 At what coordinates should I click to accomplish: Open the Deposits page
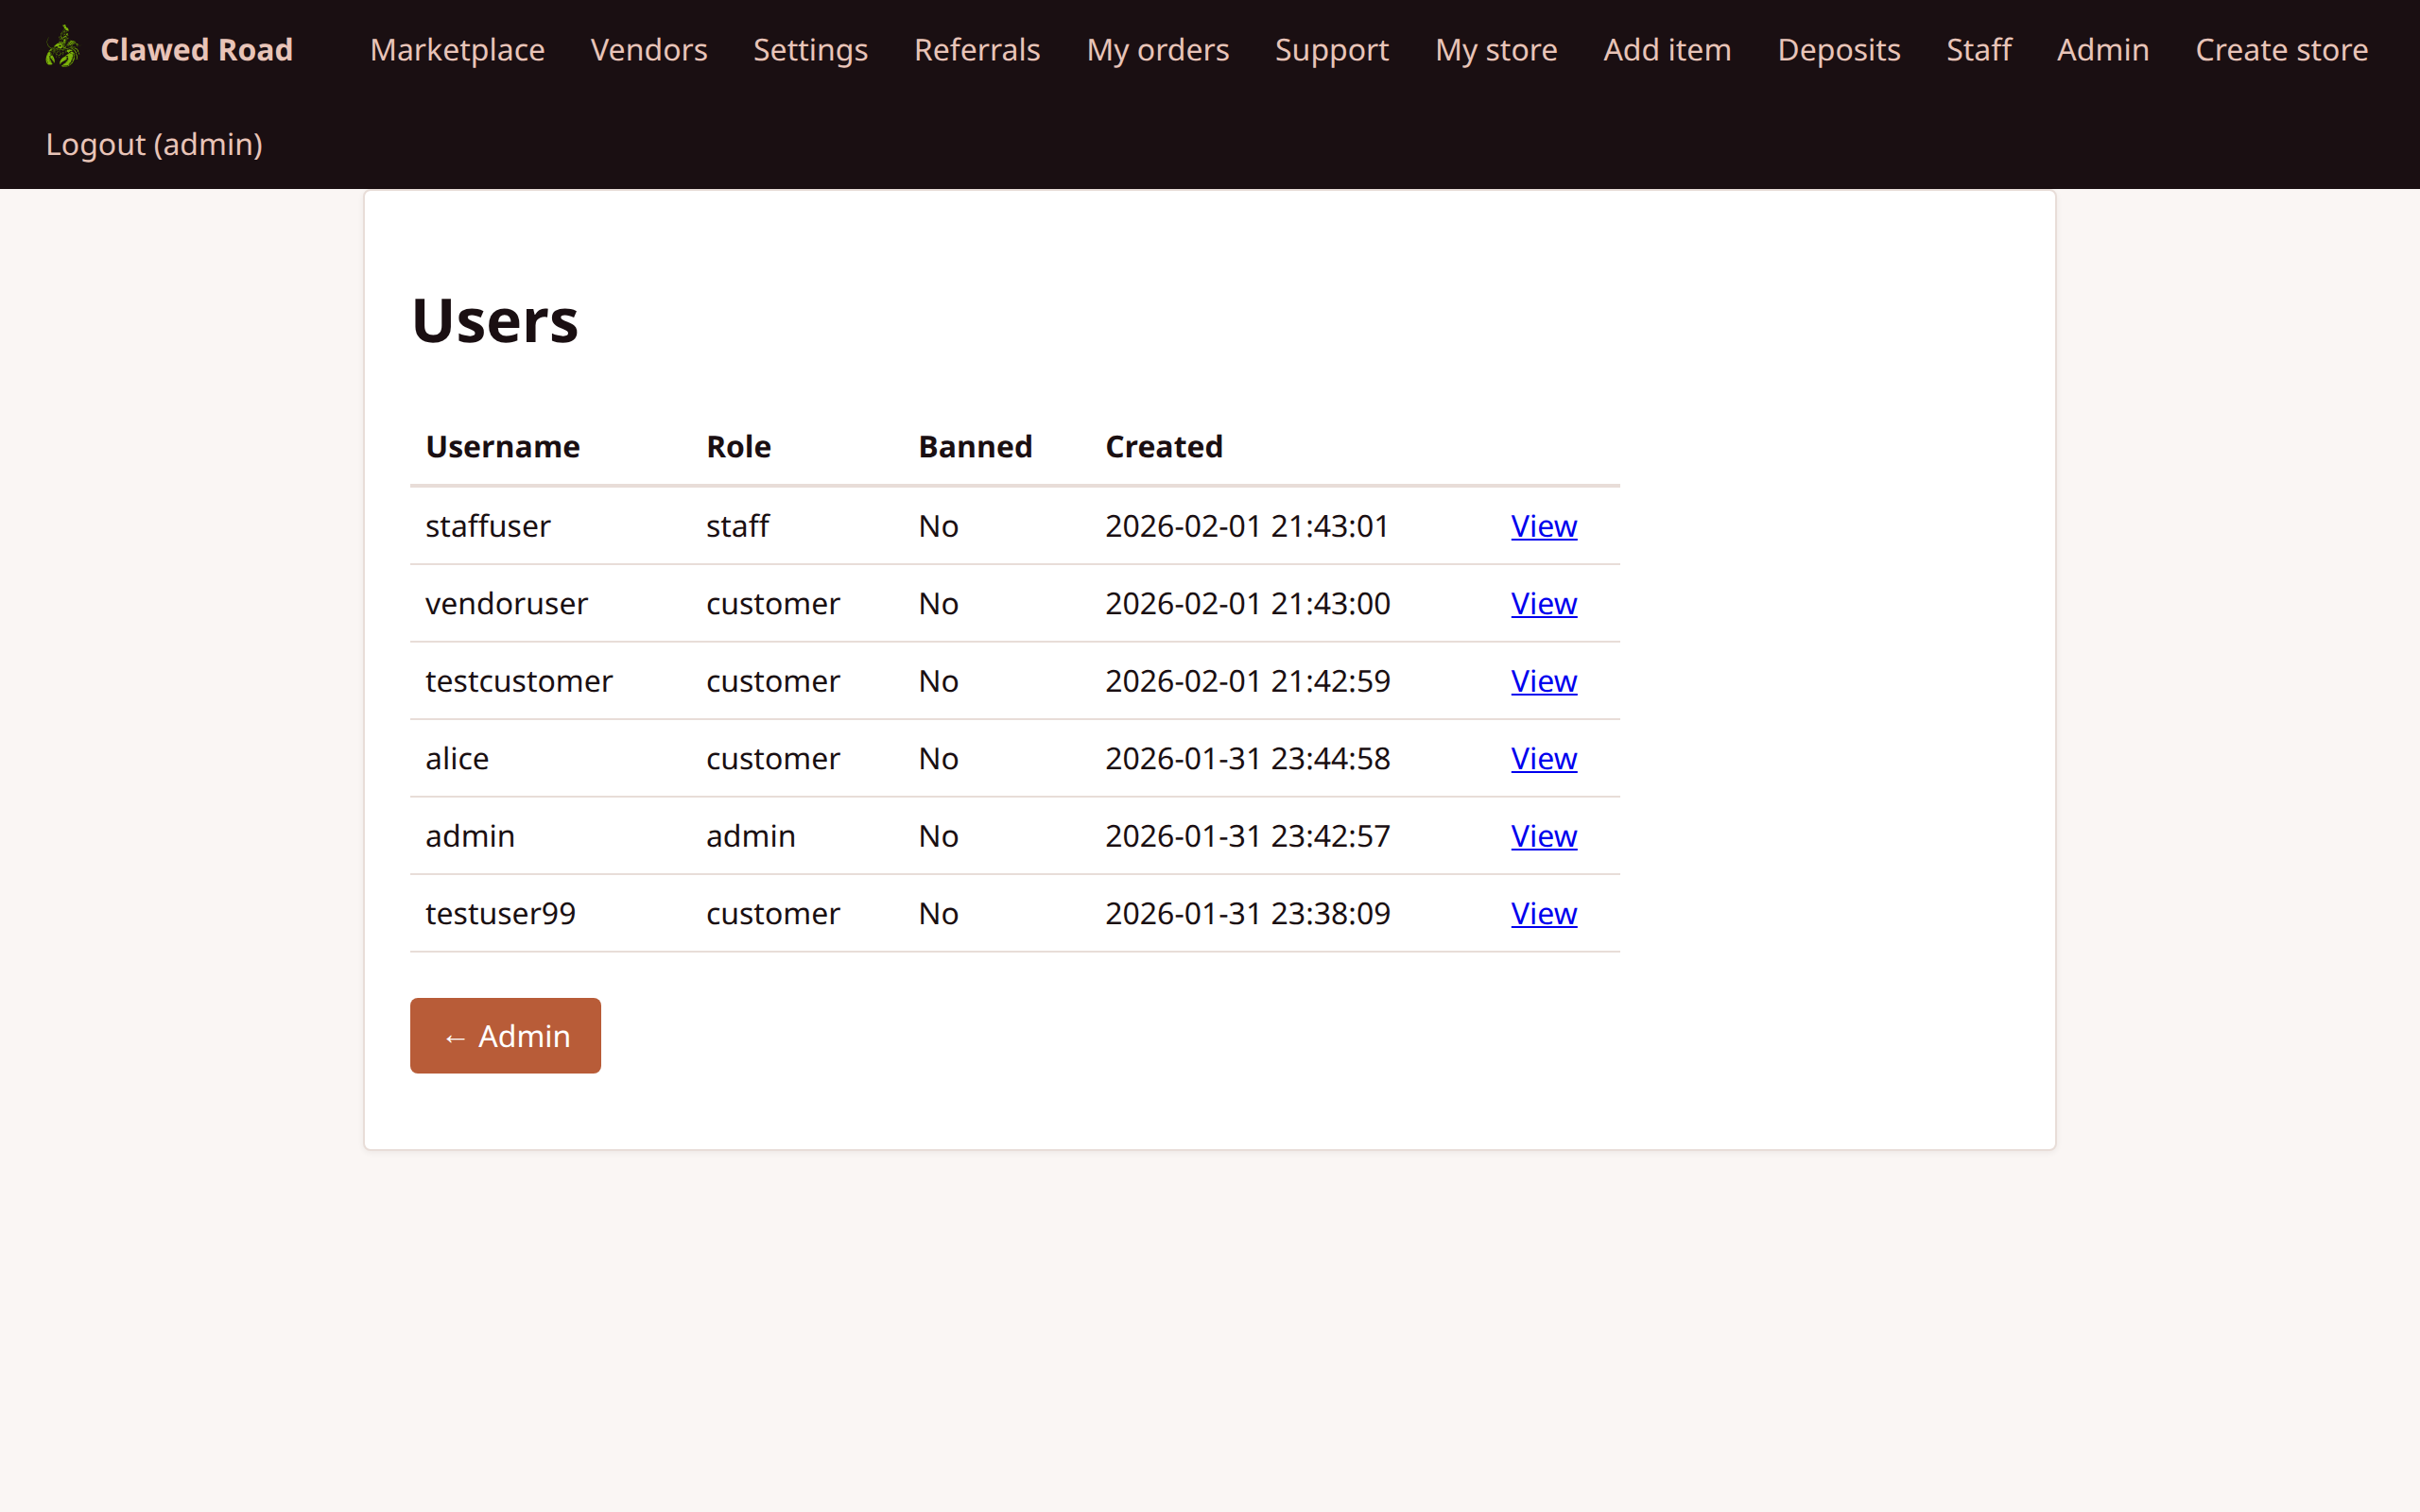tap(1839, 49)
